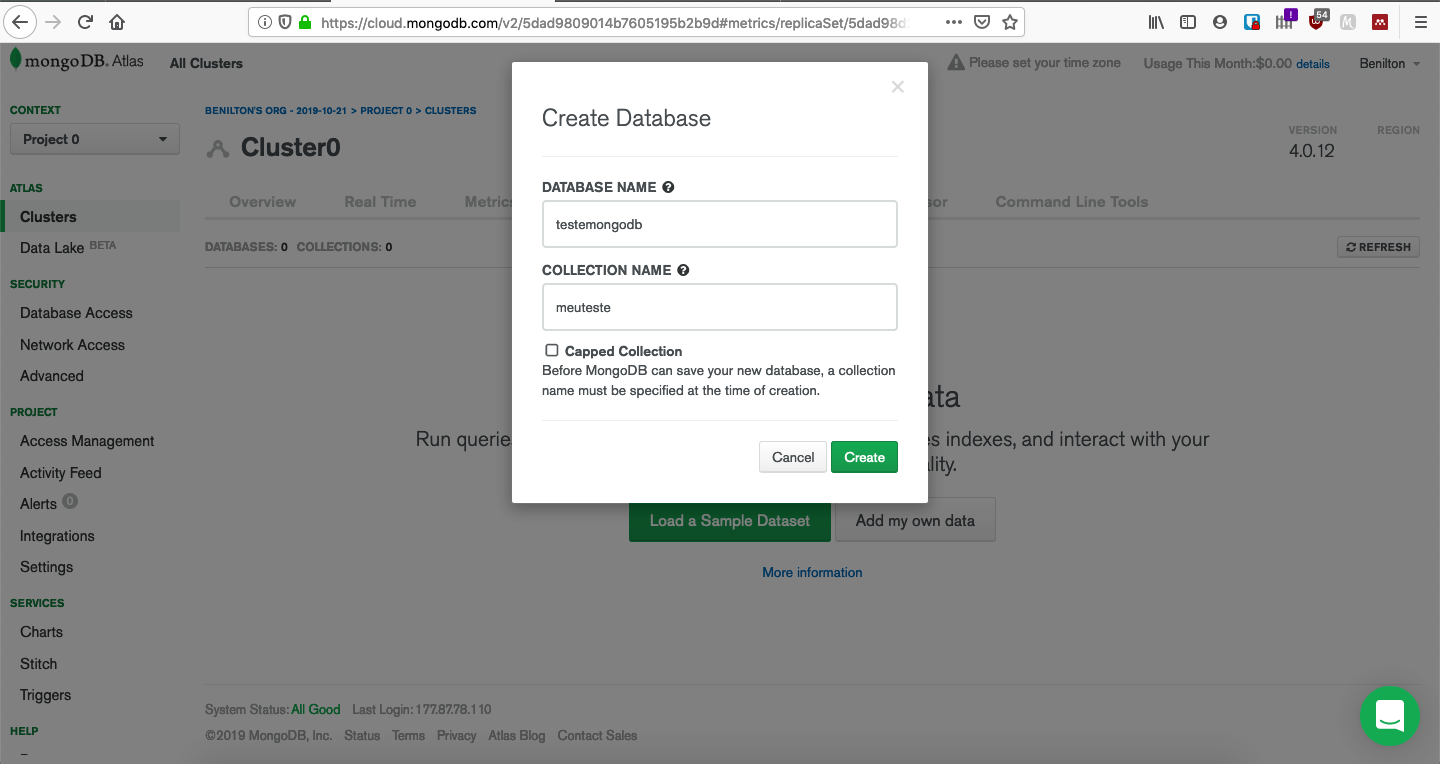Click the Database Name help icon
The image size is (1440, 764).
click(668, 187)
